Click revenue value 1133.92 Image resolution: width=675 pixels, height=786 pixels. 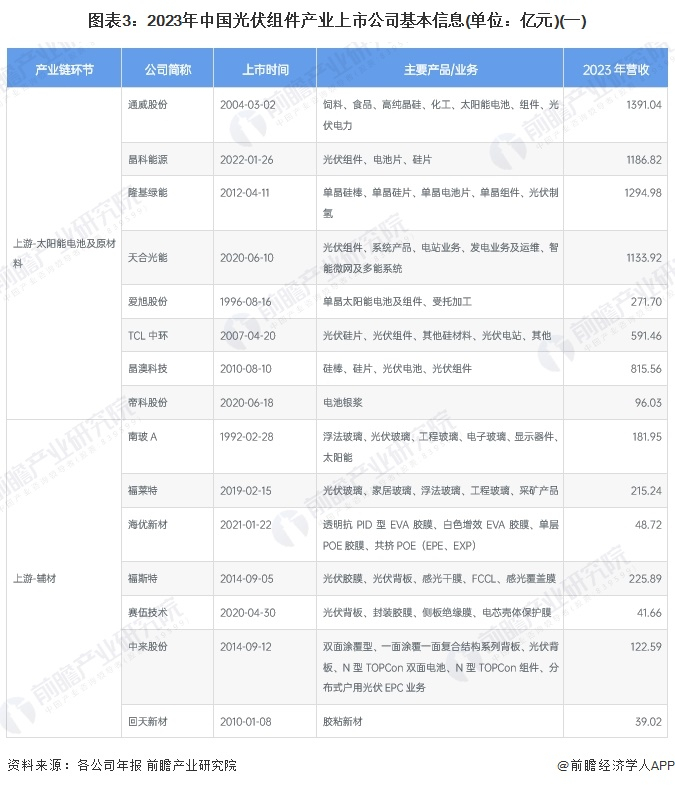coord(644,258)
